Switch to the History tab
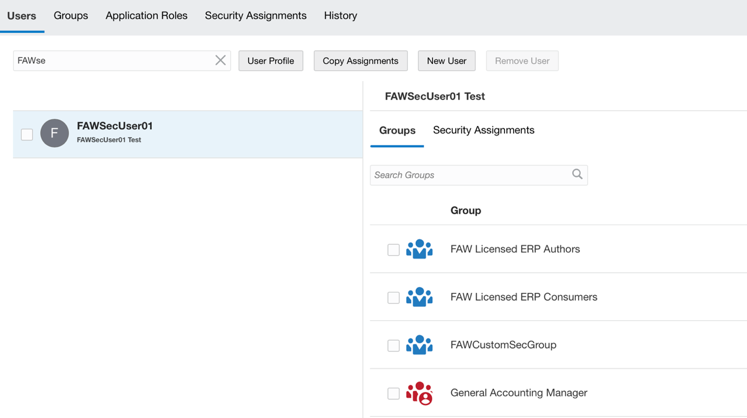This screenshot has height=418, width=747. pyautogui.click(x=340, y=16)
